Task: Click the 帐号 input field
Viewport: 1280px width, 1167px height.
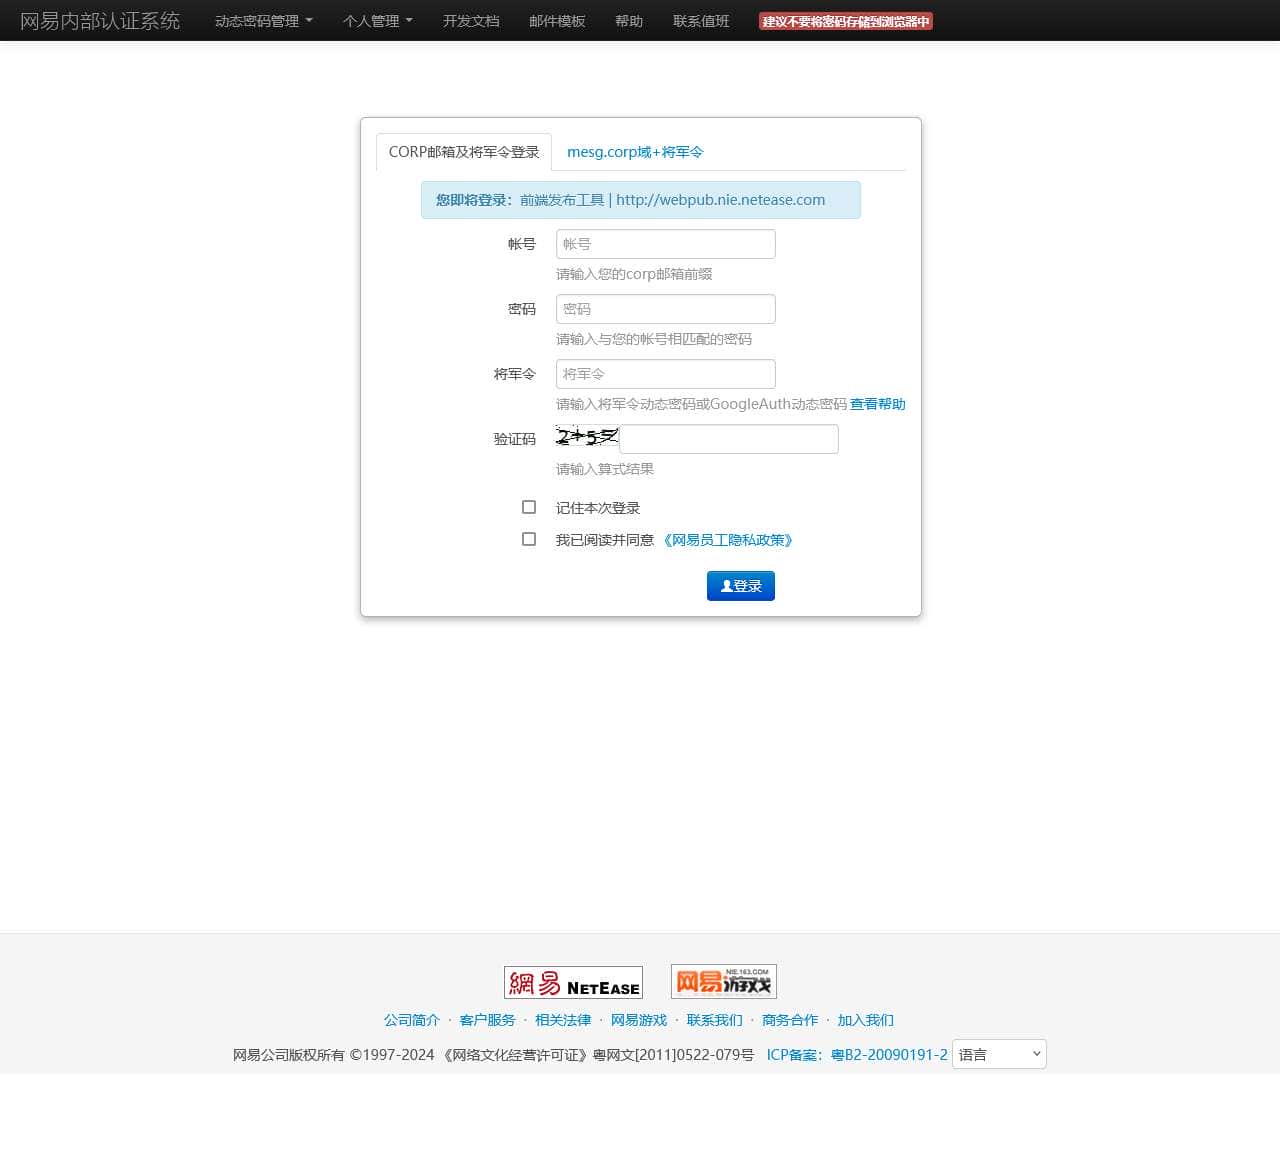Action: point(666,244)
